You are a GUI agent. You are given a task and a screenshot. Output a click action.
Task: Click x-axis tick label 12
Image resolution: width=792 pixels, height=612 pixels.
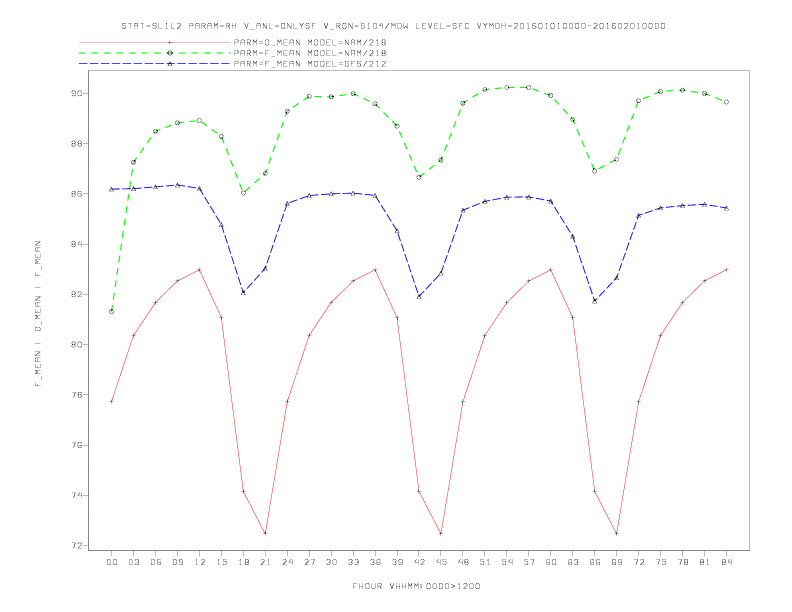(x=200, y=562)
